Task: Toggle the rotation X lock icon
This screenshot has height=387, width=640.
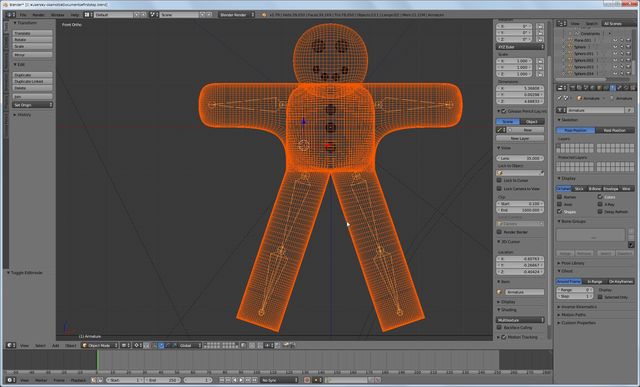Action: coord(540,27)
